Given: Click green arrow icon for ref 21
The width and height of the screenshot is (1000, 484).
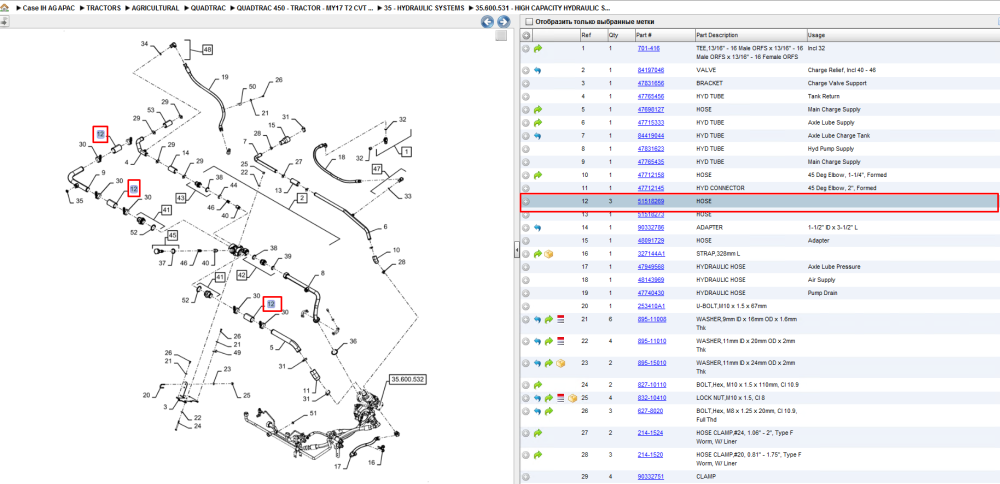Looking at the screenshot, I should (549, 319).
